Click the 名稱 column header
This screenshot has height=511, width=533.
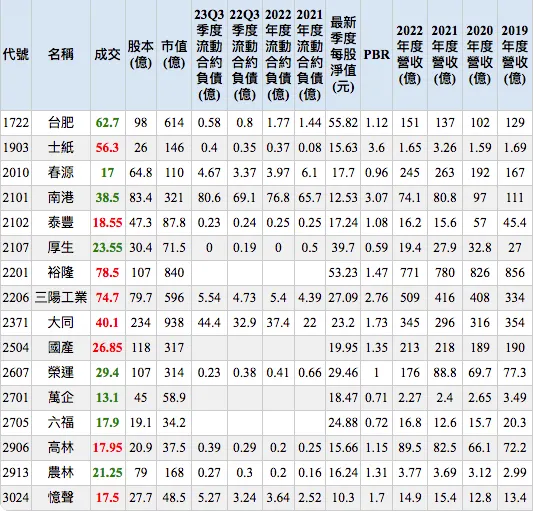coord(61,54)
